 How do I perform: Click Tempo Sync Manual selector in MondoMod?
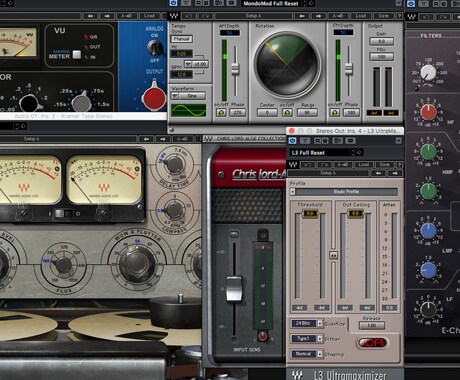(181, 39)
